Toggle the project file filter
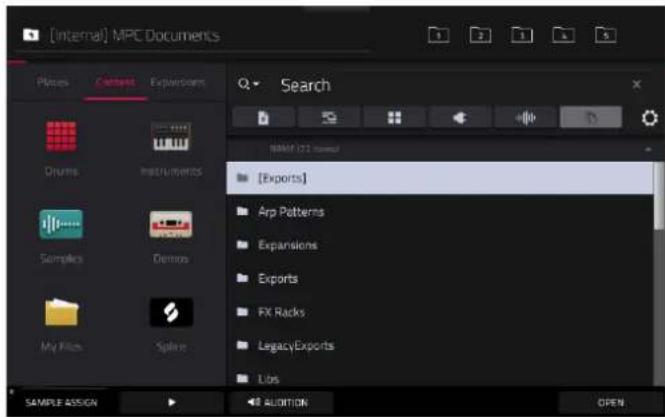This screenshot has width=665, height=417. tap(263, 118)
